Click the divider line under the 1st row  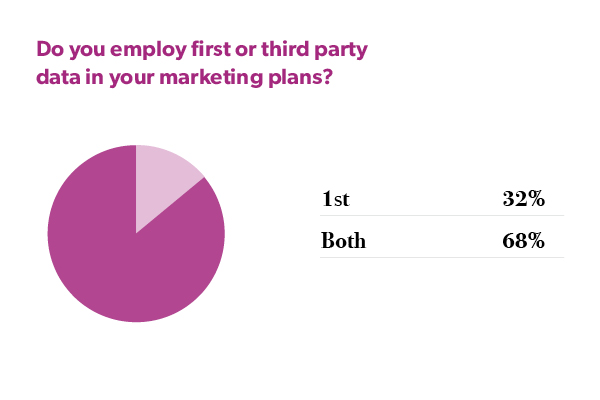(441, 215)
